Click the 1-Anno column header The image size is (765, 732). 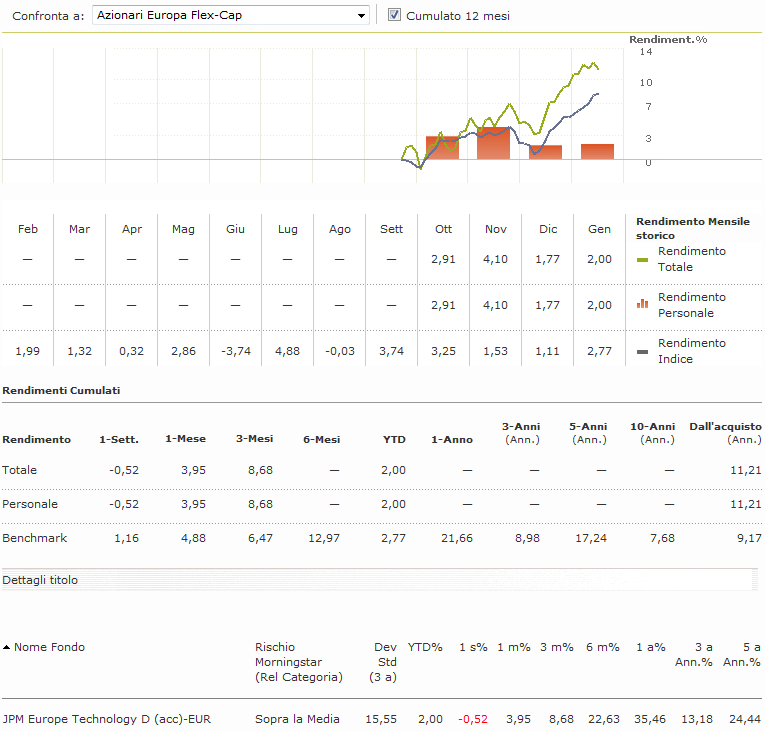tap(452, 439)
